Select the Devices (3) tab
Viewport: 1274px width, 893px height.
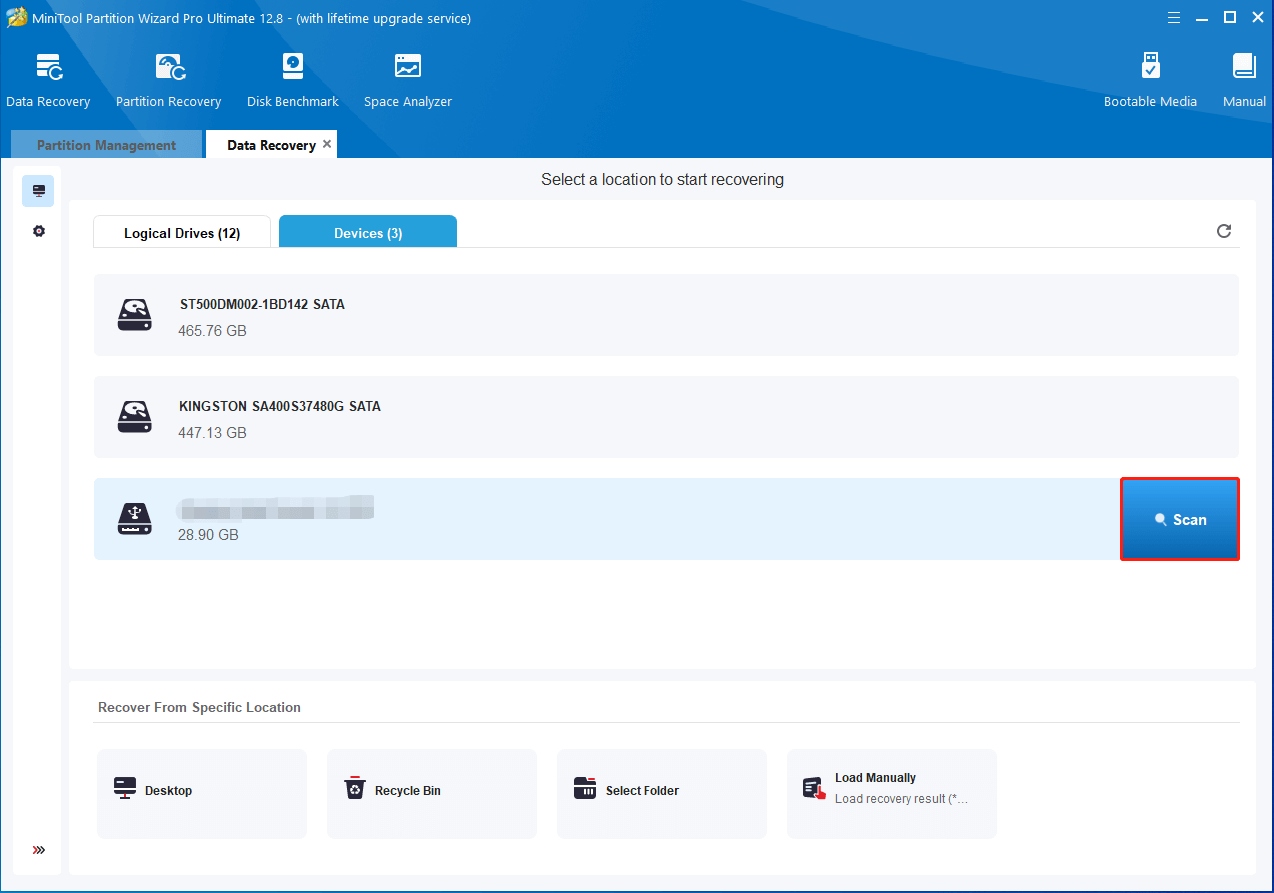368,233
